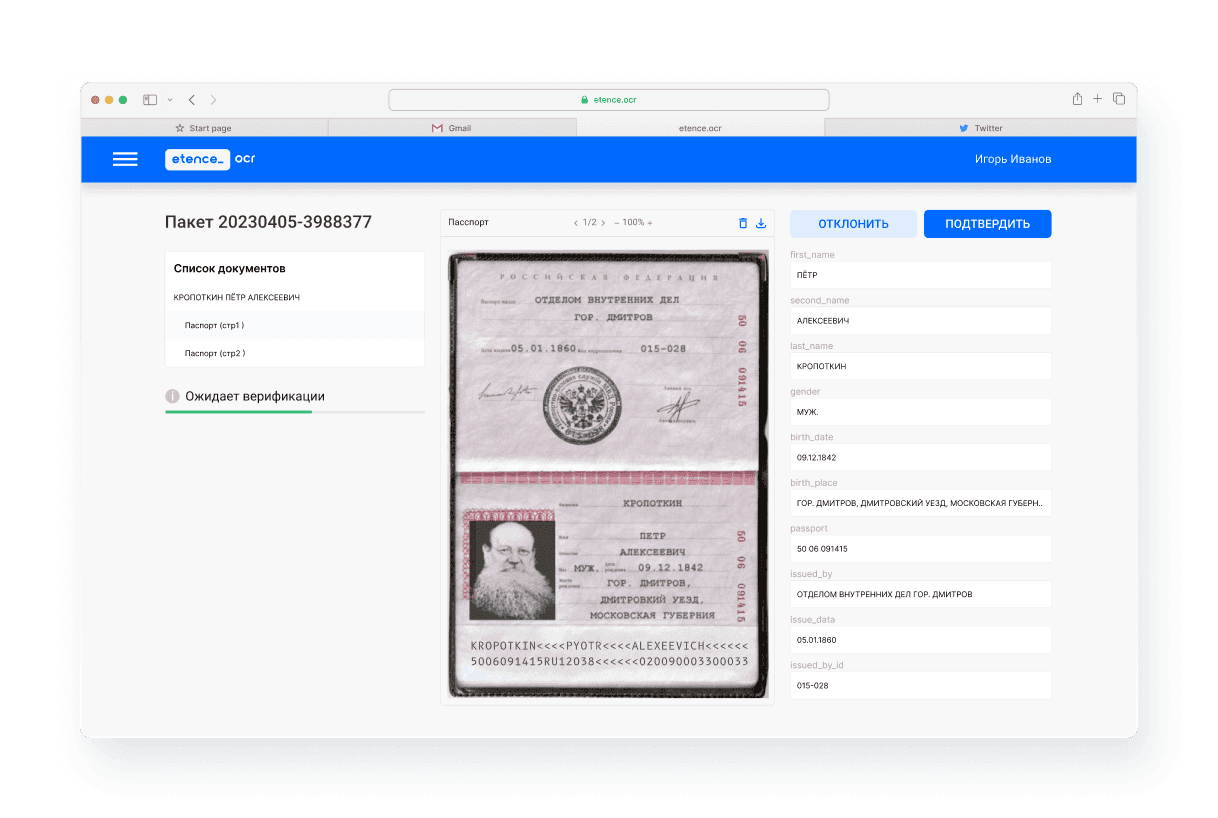Screen dimensions: 1218x818
Task: Download the passport scan
Action: click(760, 223)
